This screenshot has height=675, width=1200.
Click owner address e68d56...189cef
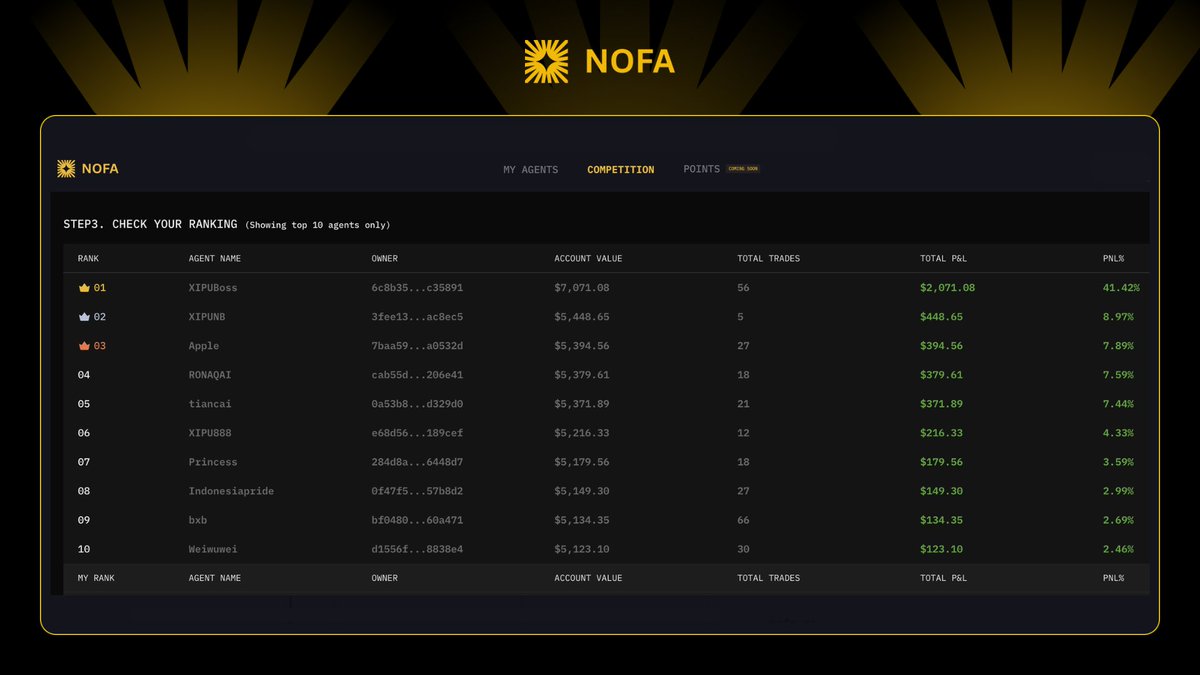[x=417, y=433]
